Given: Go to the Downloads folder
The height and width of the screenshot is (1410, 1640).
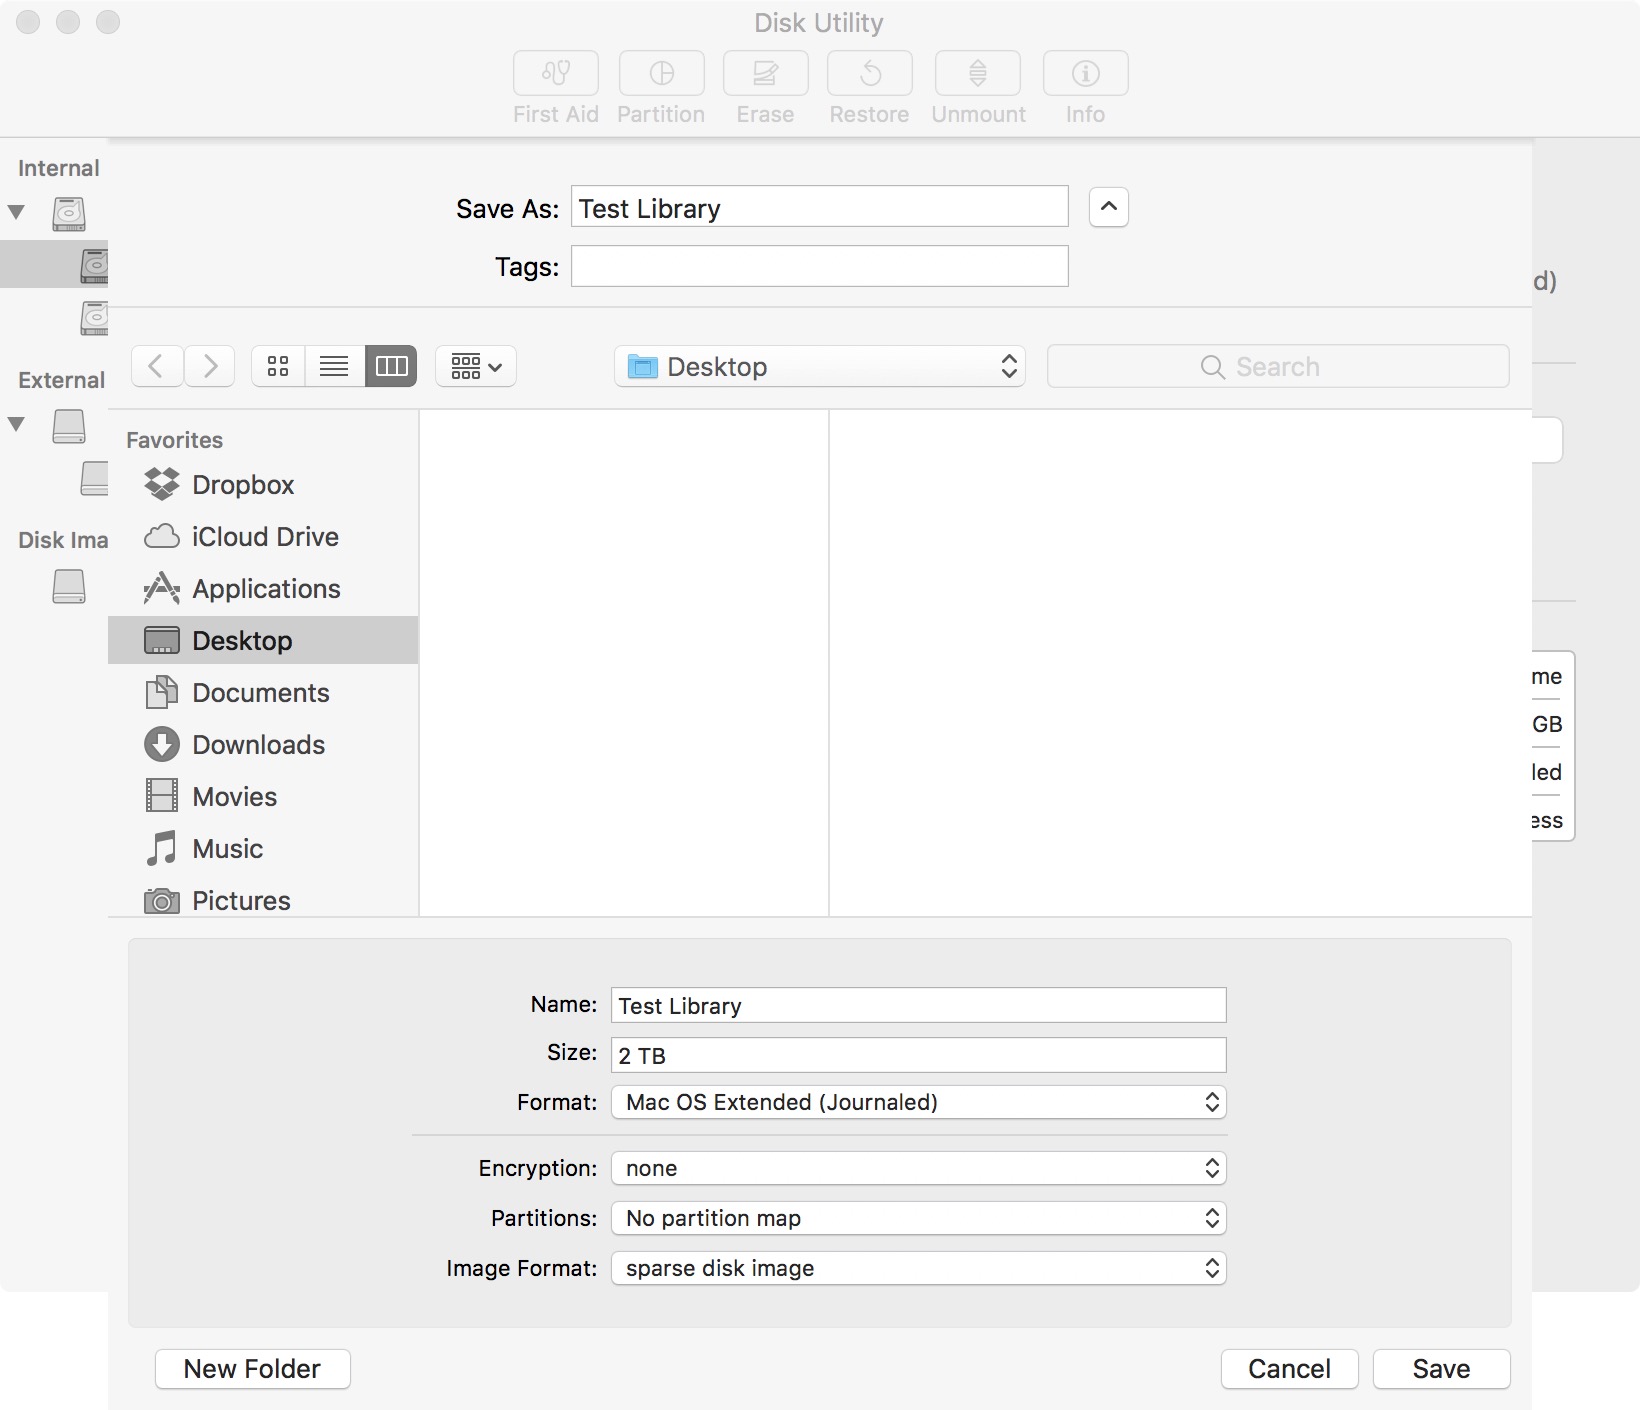Looking at the screenshot, I should click(x=259, y=744).
